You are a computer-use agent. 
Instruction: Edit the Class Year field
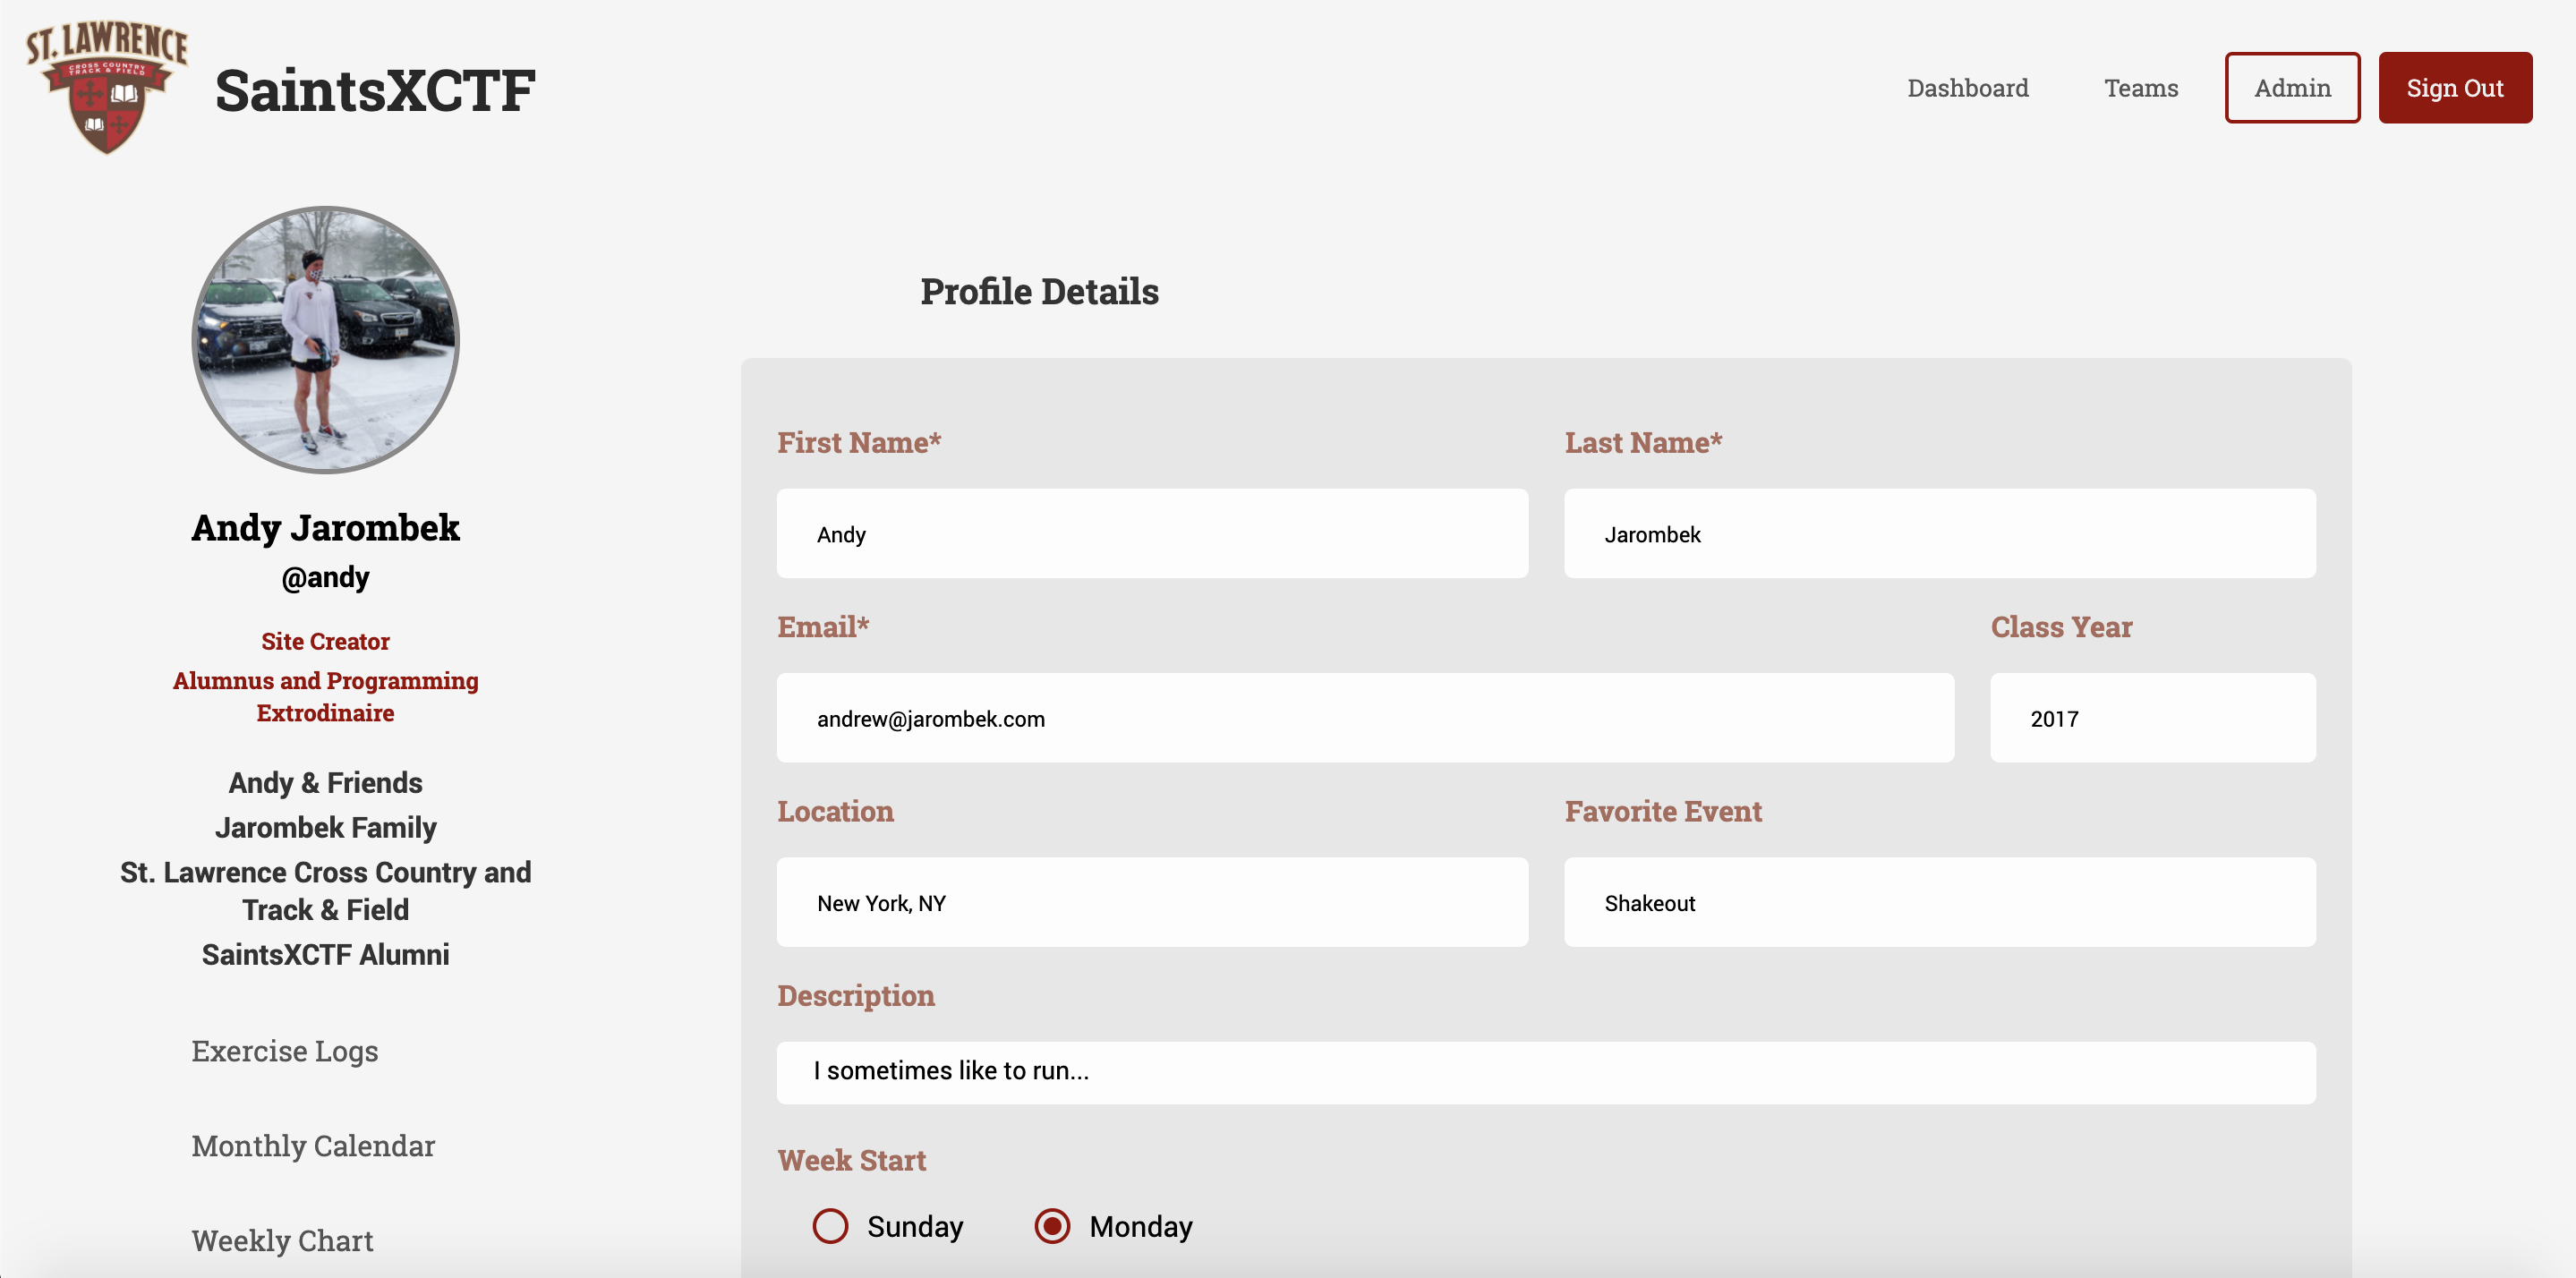coord(2152,718)
